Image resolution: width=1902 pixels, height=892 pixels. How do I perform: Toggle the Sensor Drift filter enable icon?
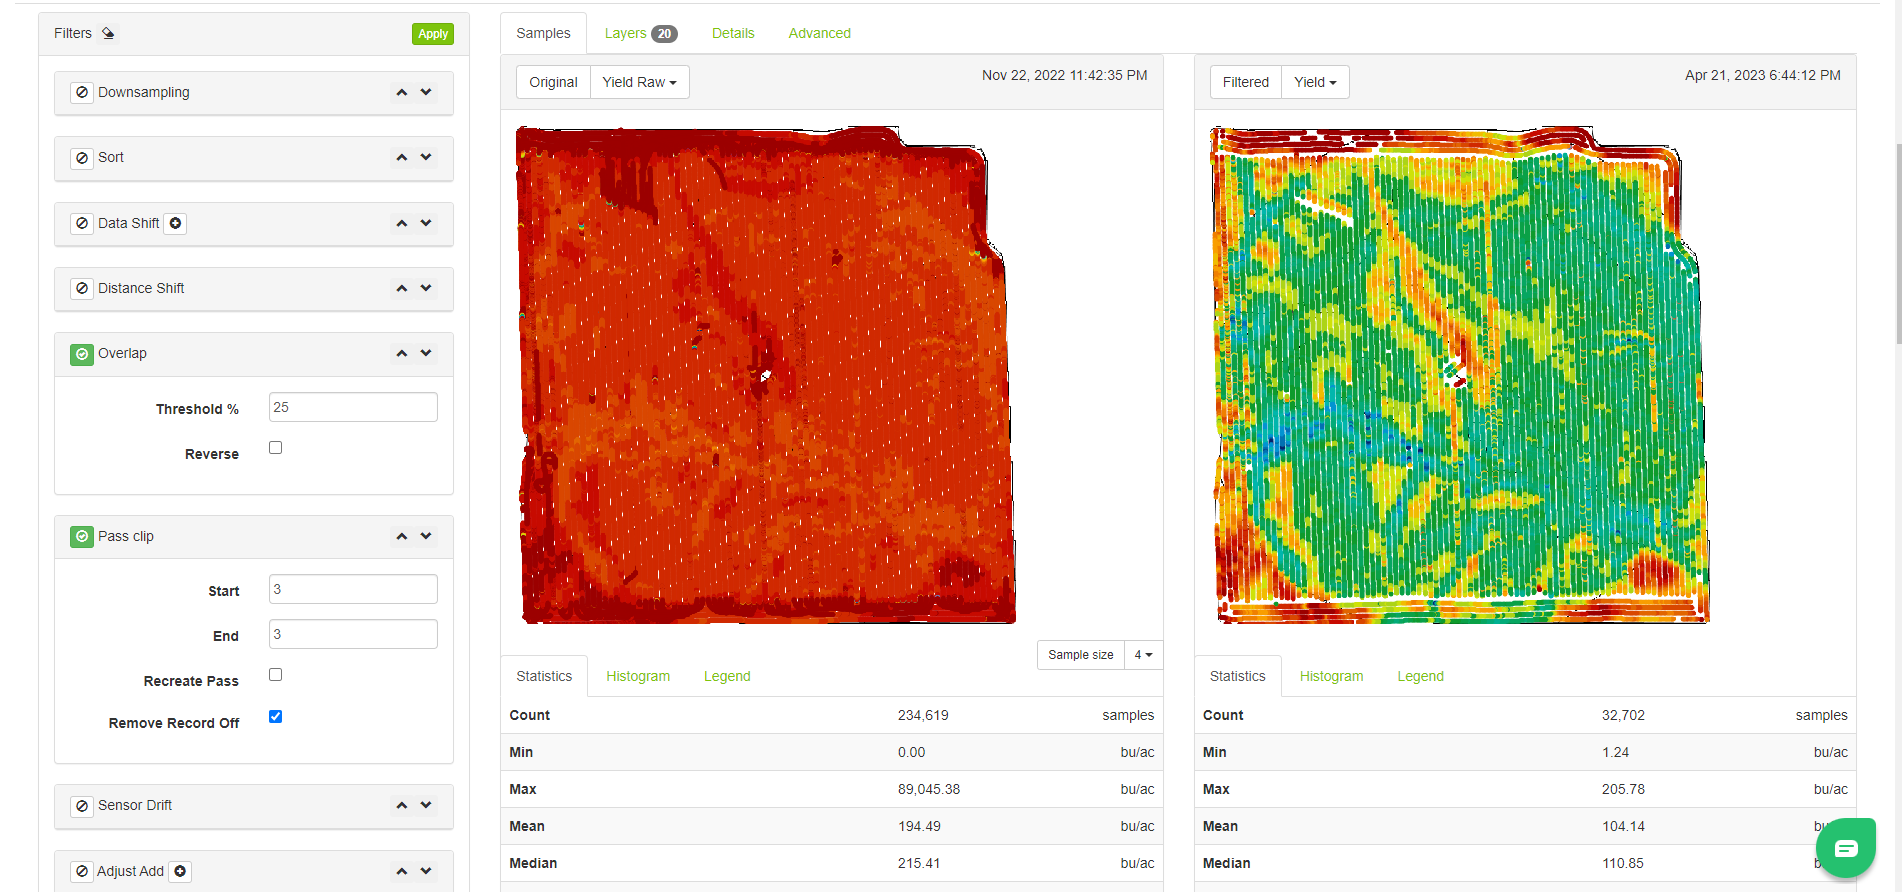click(x=82, y=806)
